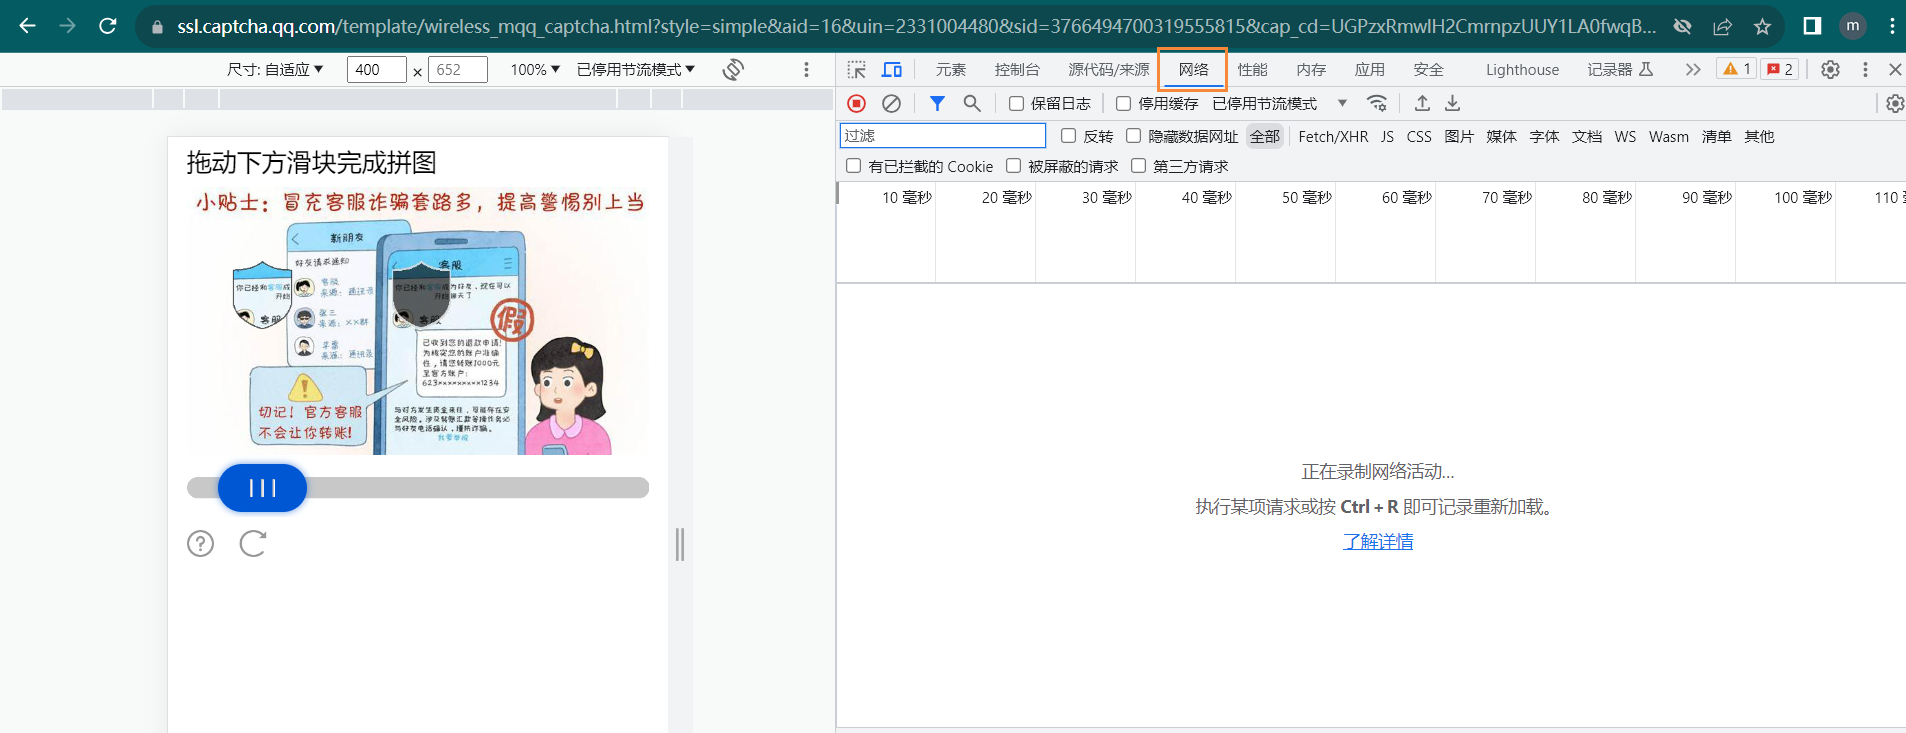Tick the 隐藏数据网址 checkbox
This screenshot has width=1906, height=733.
tap(1133, 136)
